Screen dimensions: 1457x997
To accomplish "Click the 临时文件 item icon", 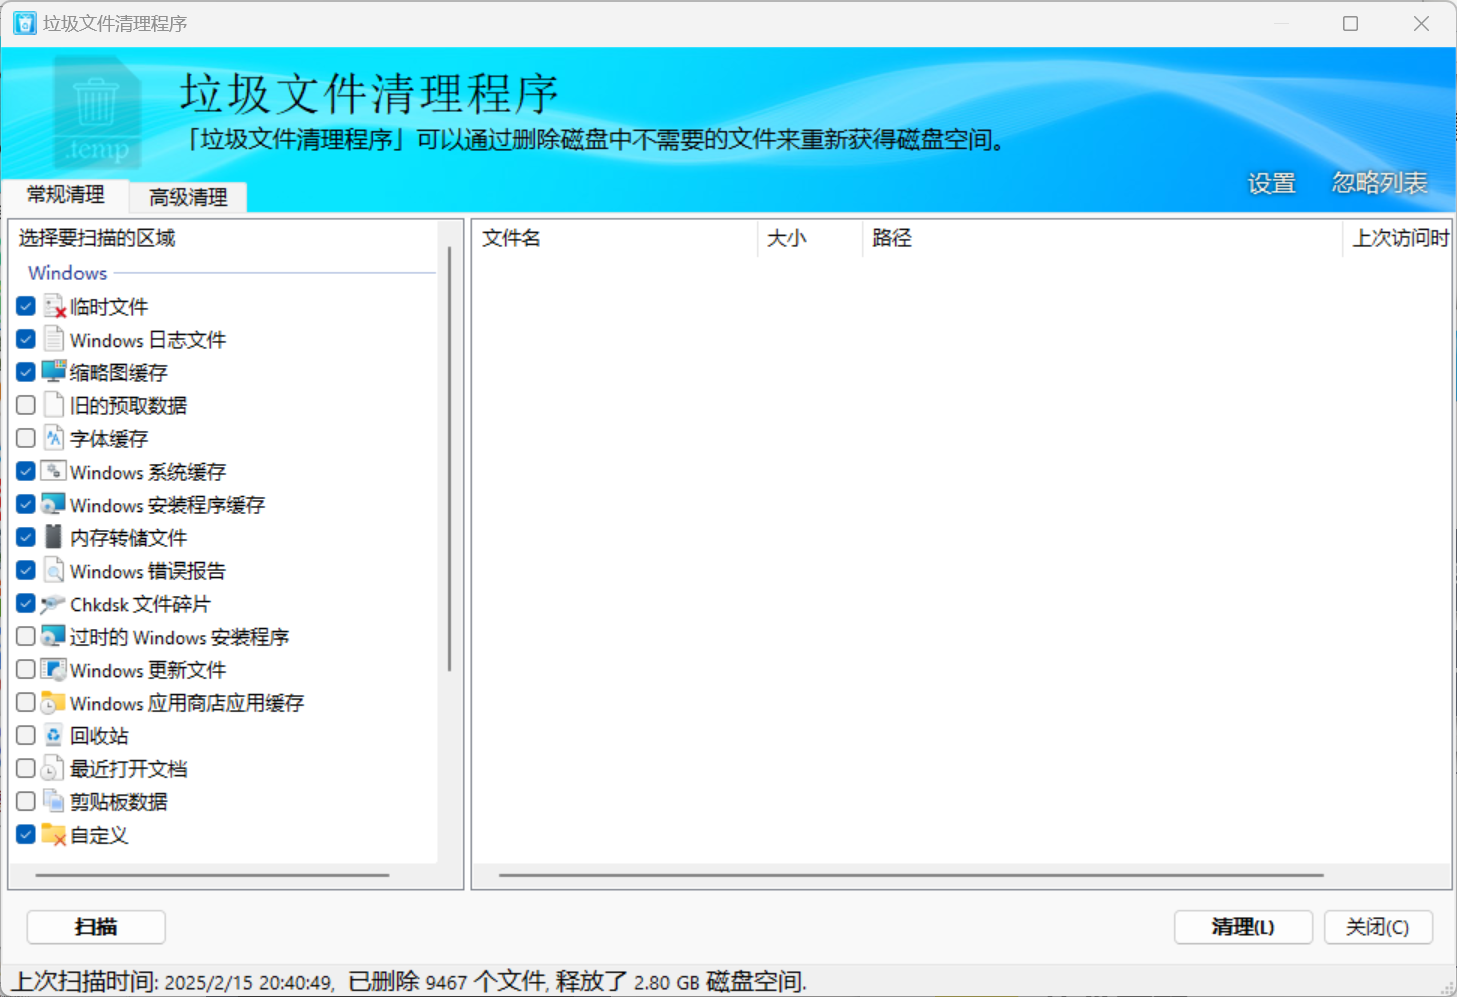I will click(54, 306).
